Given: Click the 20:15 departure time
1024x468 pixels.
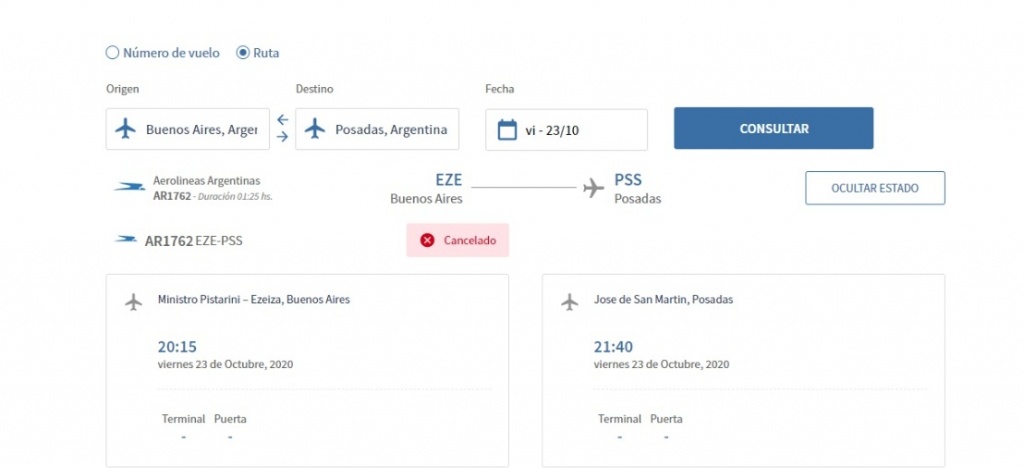Looking at the screenshot, I should [x=176, y=347].
